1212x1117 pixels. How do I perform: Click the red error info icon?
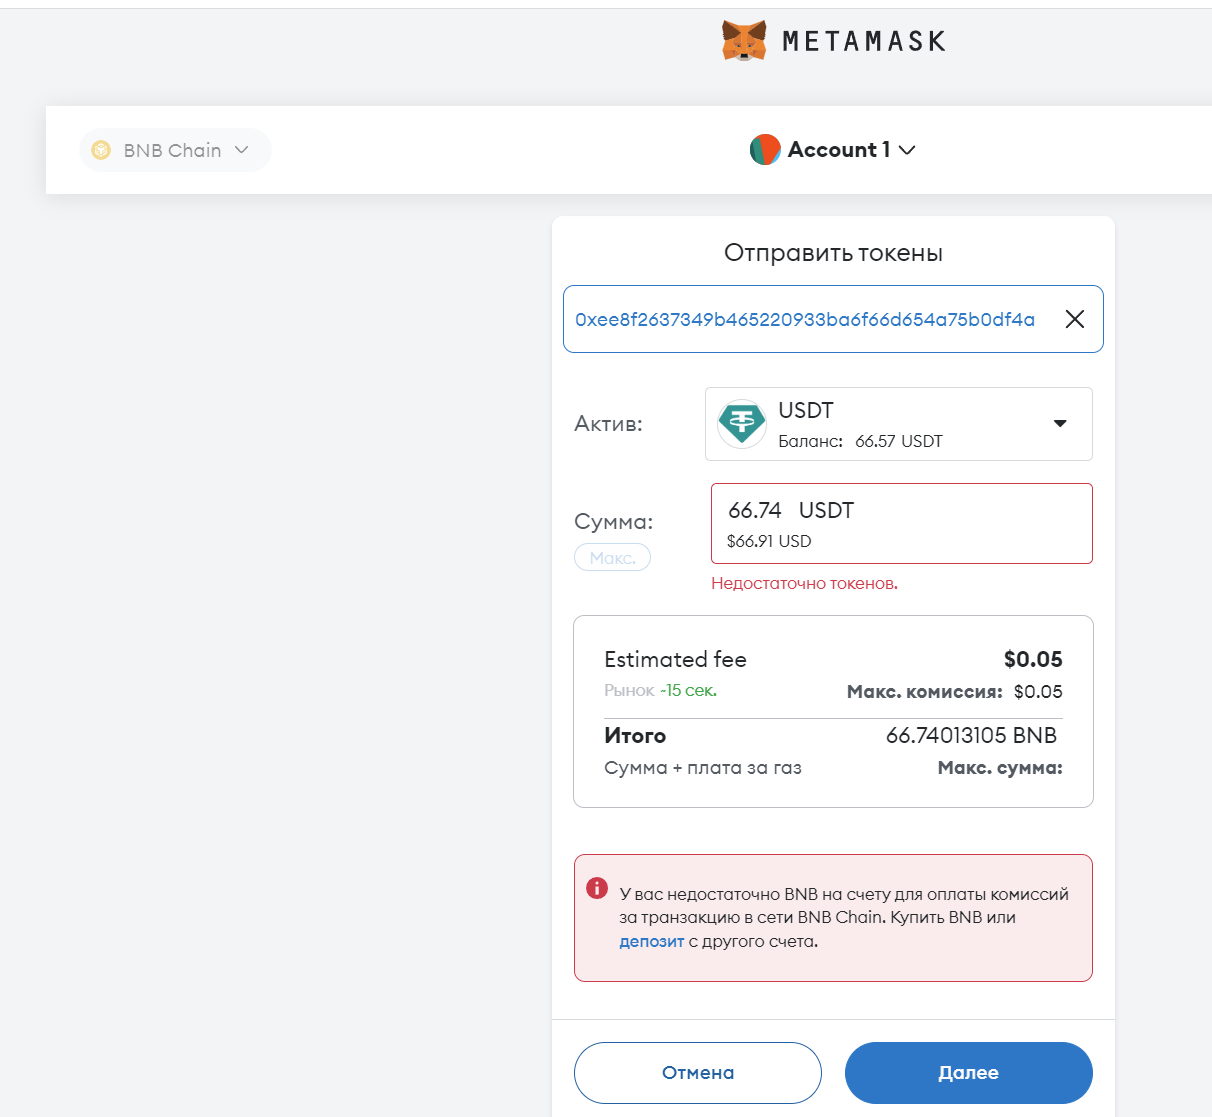pos(597,888)
